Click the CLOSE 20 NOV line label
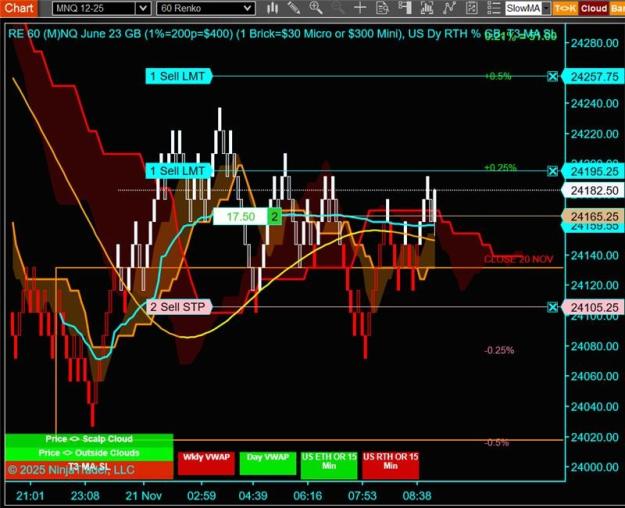This screenshot has height=508, width=625. click(518, 260)
